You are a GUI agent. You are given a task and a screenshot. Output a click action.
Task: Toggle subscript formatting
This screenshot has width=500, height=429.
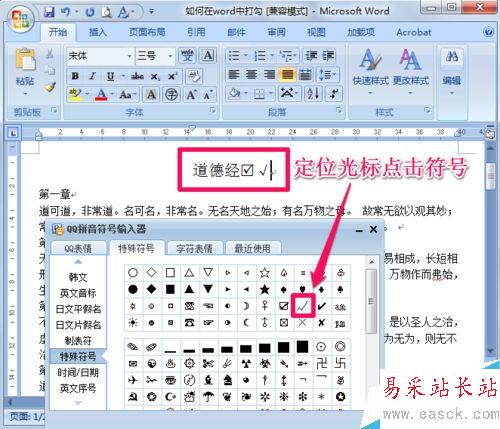coord(155,76)
